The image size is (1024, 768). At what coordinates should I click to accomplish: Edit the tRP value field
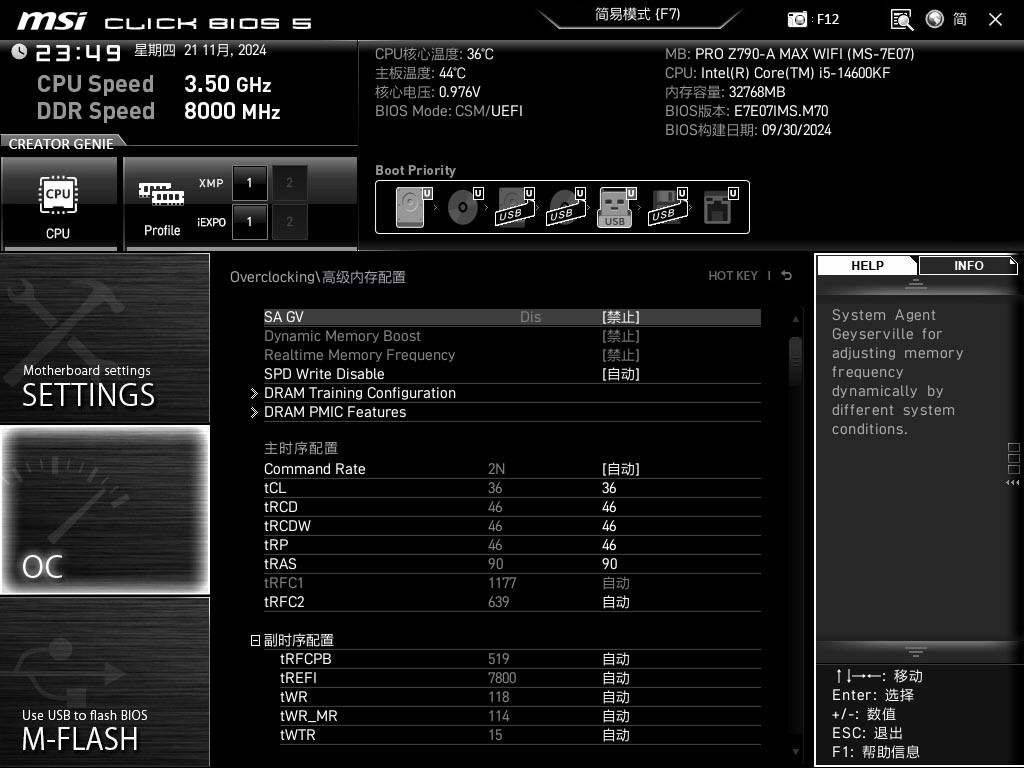pyautogui.click(x=609, y=545)
